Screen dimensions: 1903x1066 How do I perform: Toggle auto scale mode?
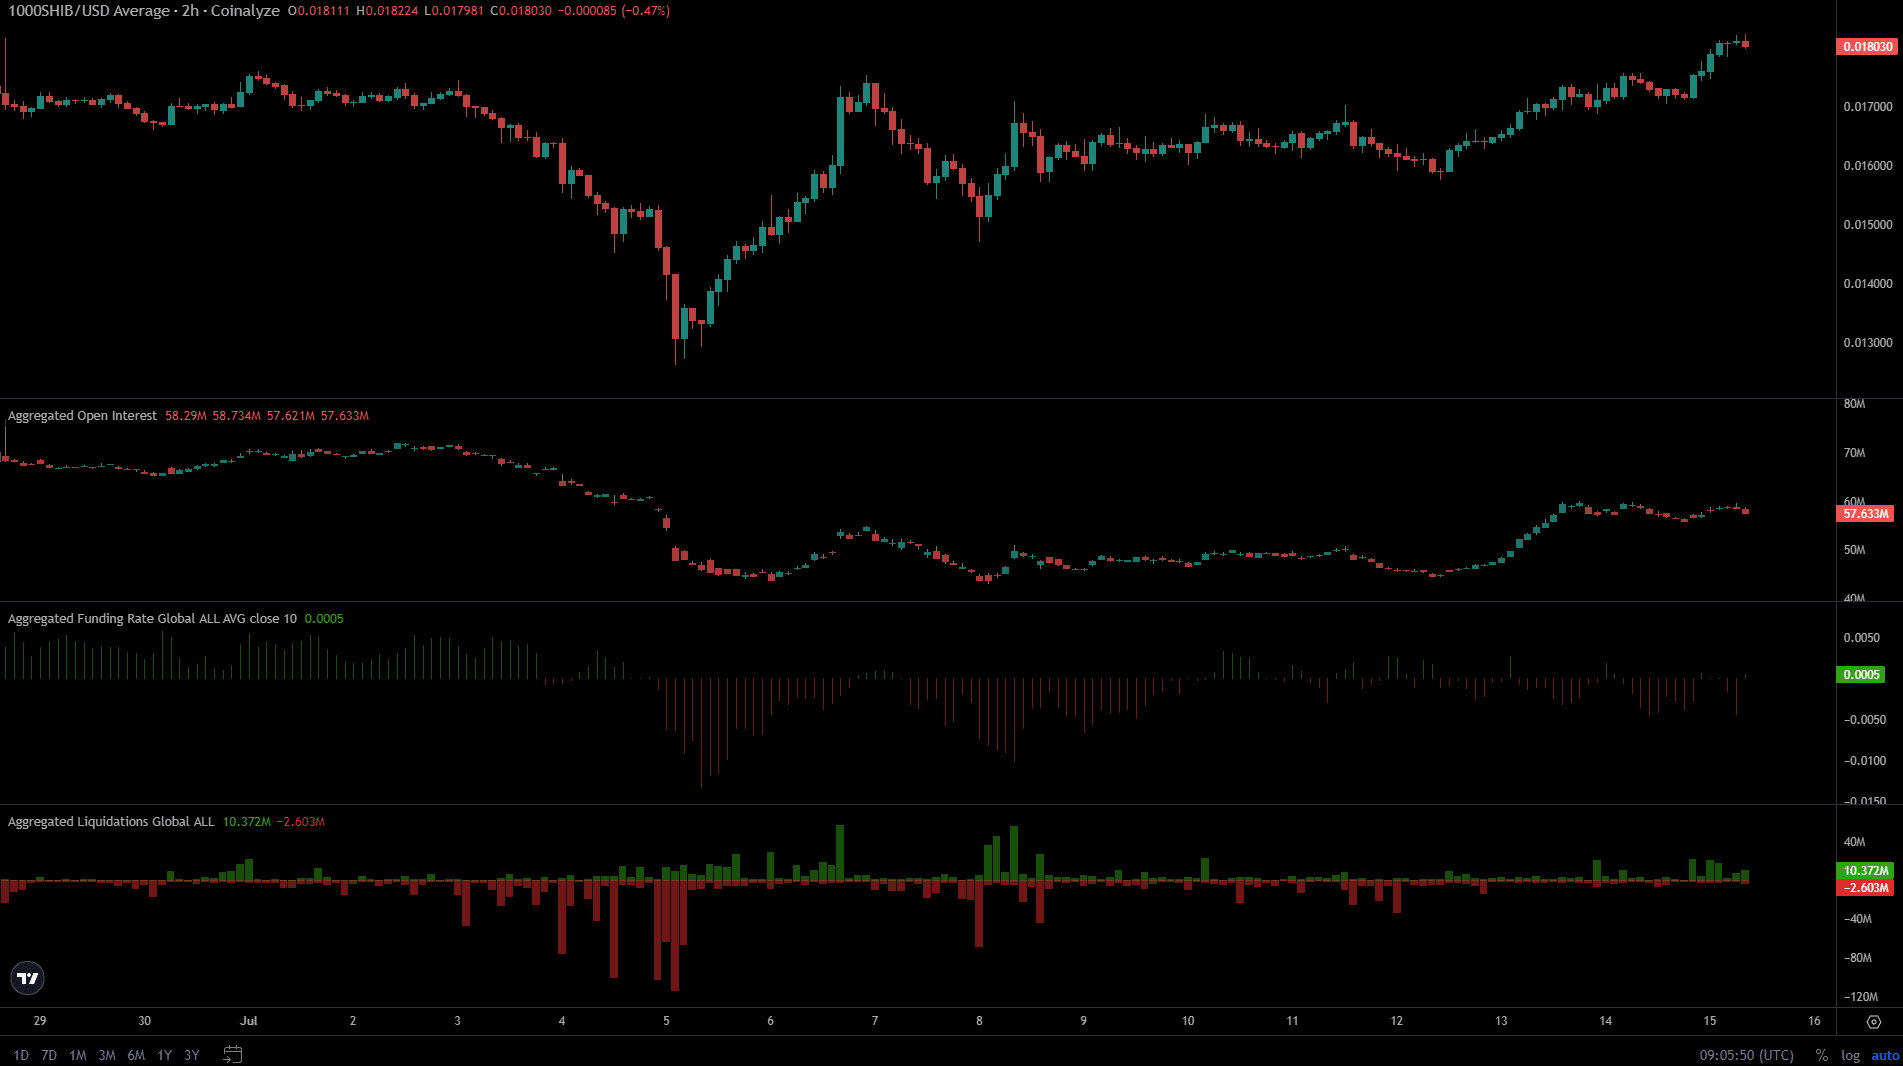pyautogui.click(x=1885, y=1055)
